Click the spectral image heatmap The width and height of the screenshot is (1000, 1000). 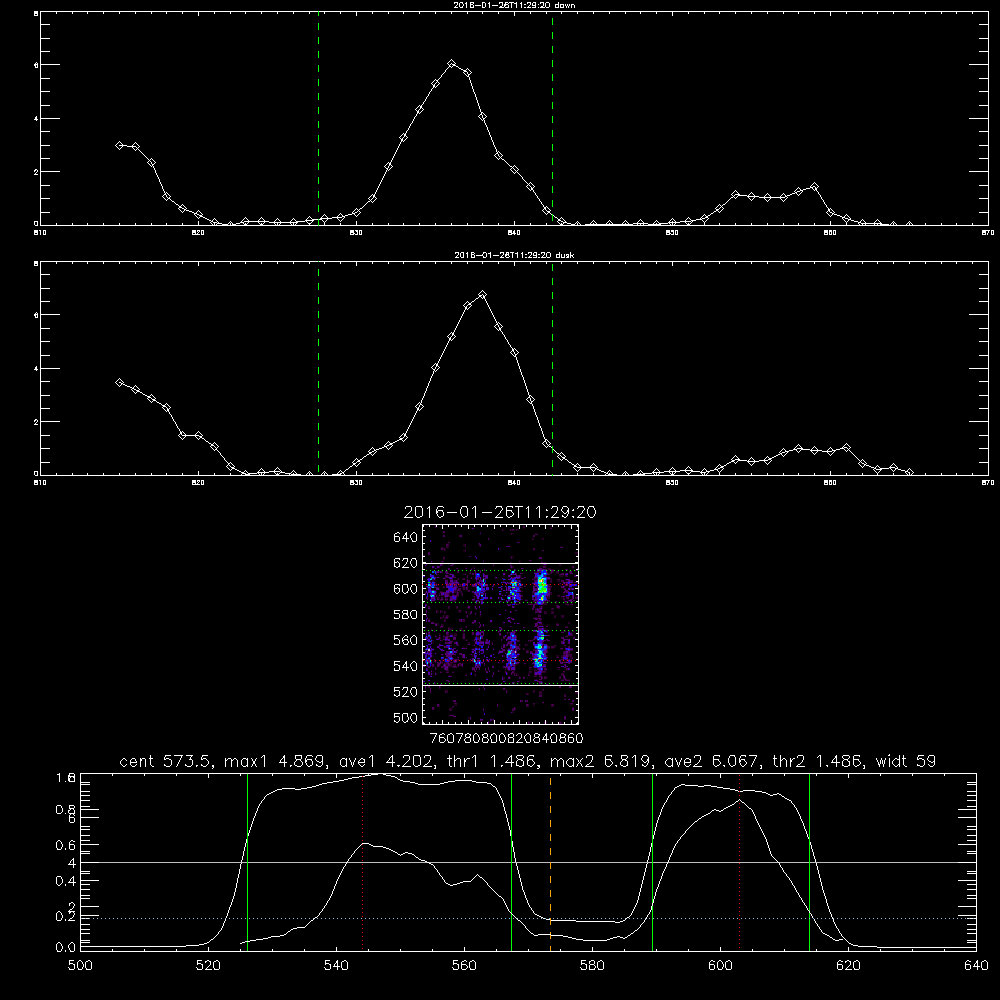point(500,624)
